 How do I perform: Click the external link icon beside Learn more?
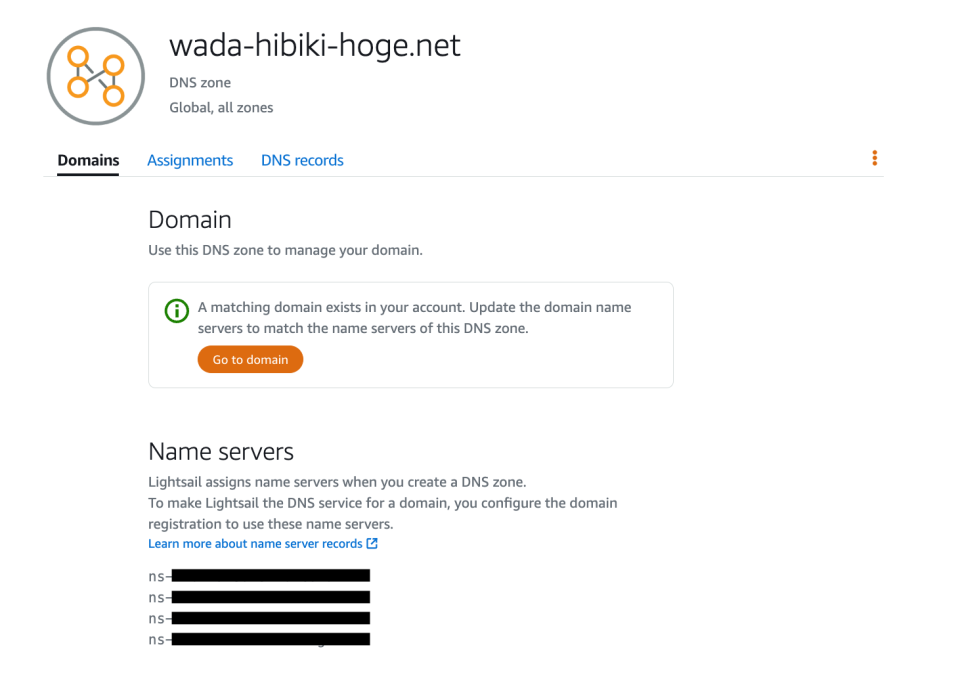pyautogui.click(x=372, y=543)
